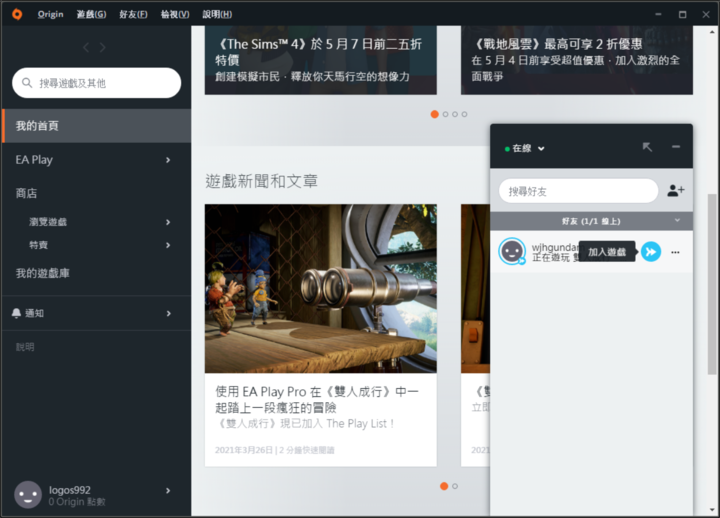Expand the 通知 chevron
This screenshot has height=518, width=720.
pos(169,313)
